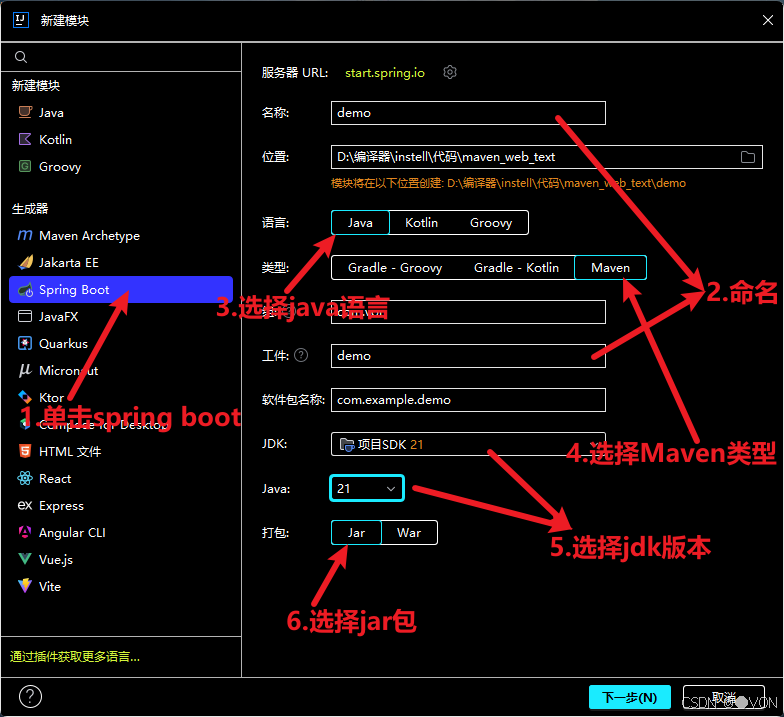Choose the React generator icon

click(x=25, y=478)
